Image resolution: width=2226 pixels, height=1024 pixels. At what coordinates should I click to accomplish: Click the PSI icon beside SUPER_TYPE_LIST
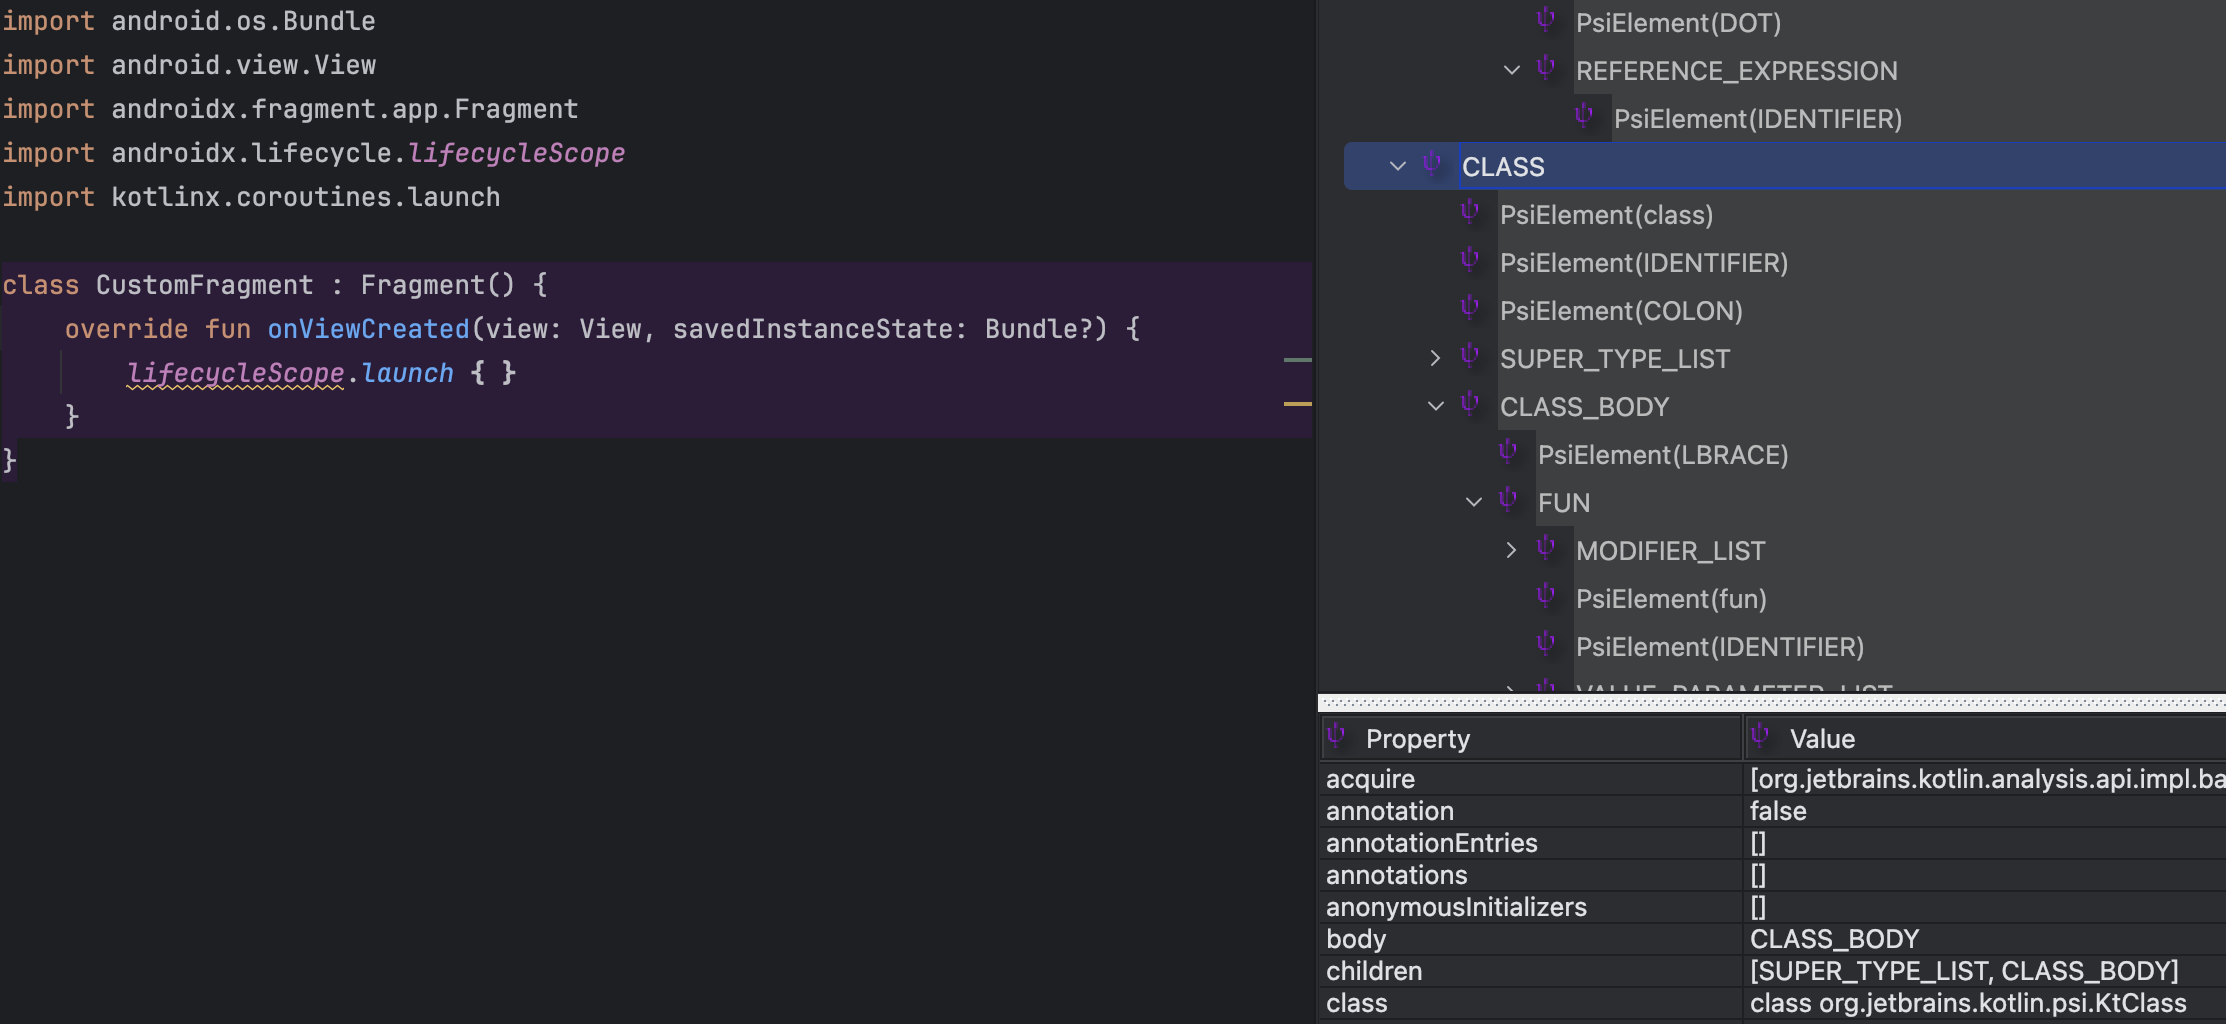tap(1470, 355)
